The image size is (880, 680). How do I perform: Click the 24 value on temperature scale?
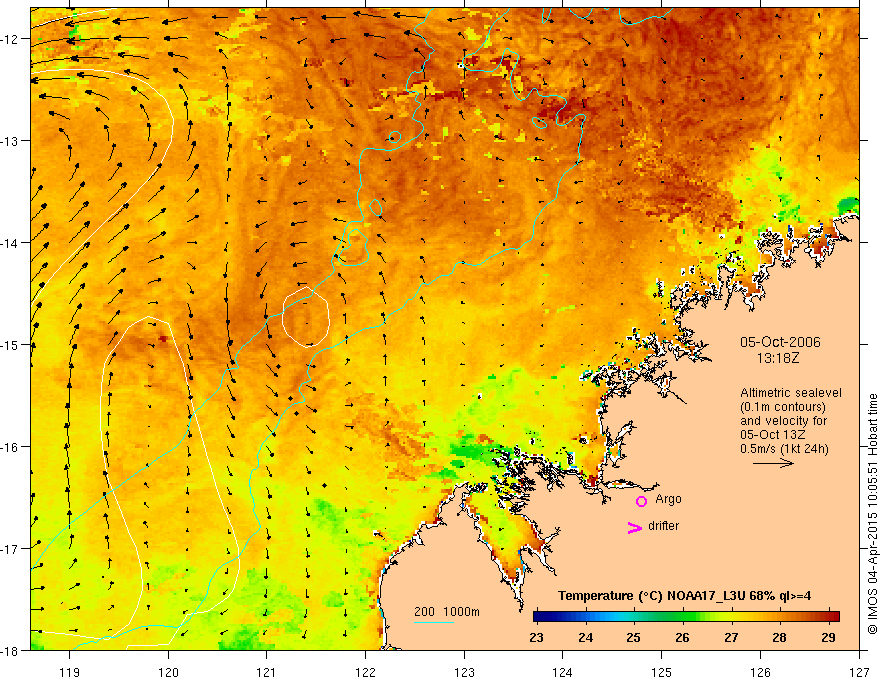585,637
